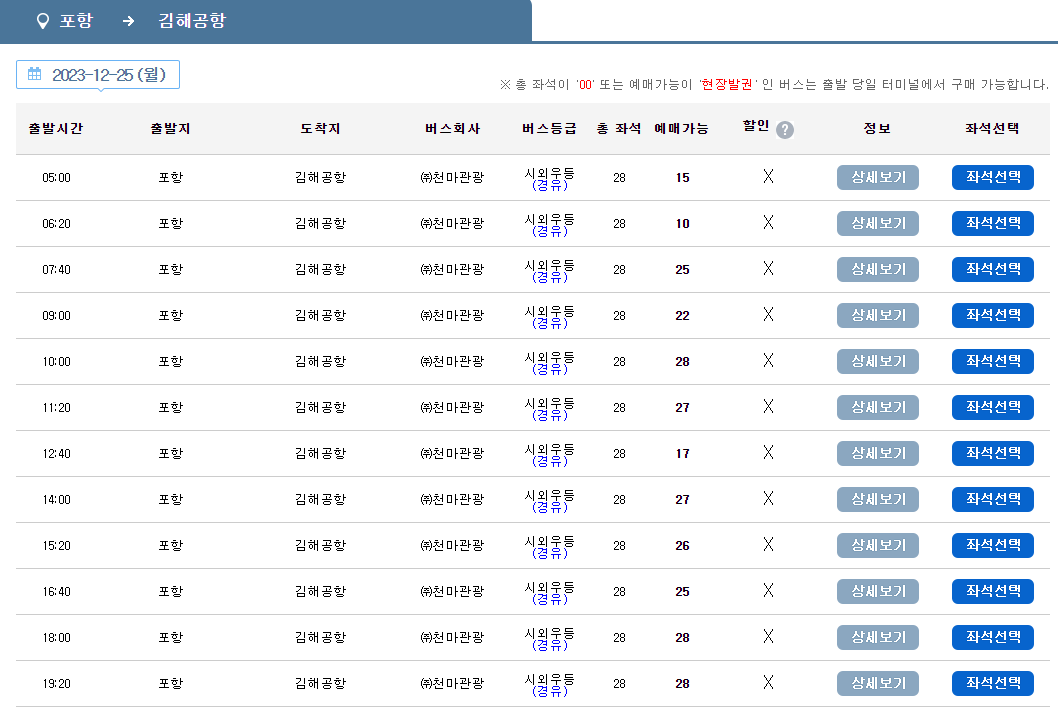This screenshot has width=1058, height=728.
Task: Click available seats 26 in 15:20 row
Action: point(682,545)
